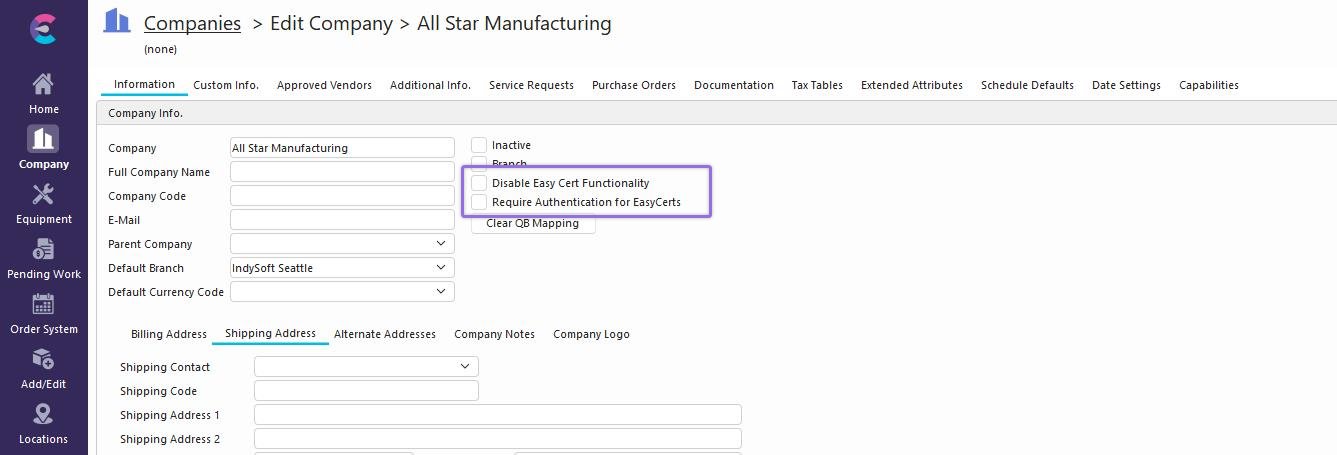Open the Billing Address tab
Screen dimensions: 1337x455
pyautogui.click(x=168, y=335)
